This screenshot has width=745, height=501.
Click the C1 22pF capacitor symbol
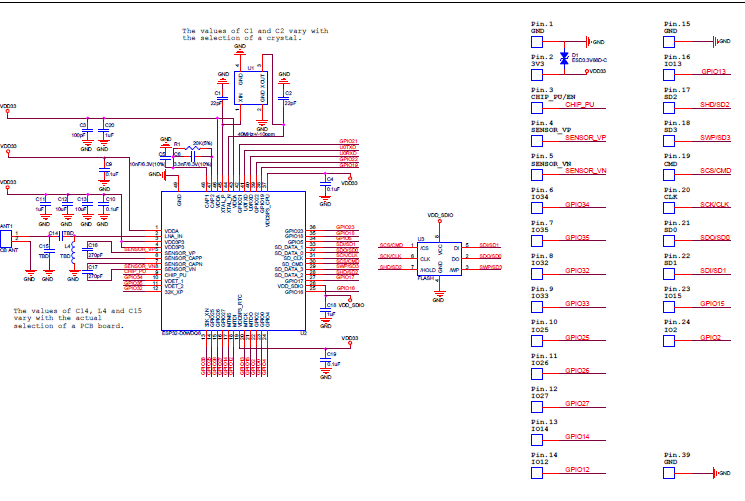coord(222,99)
